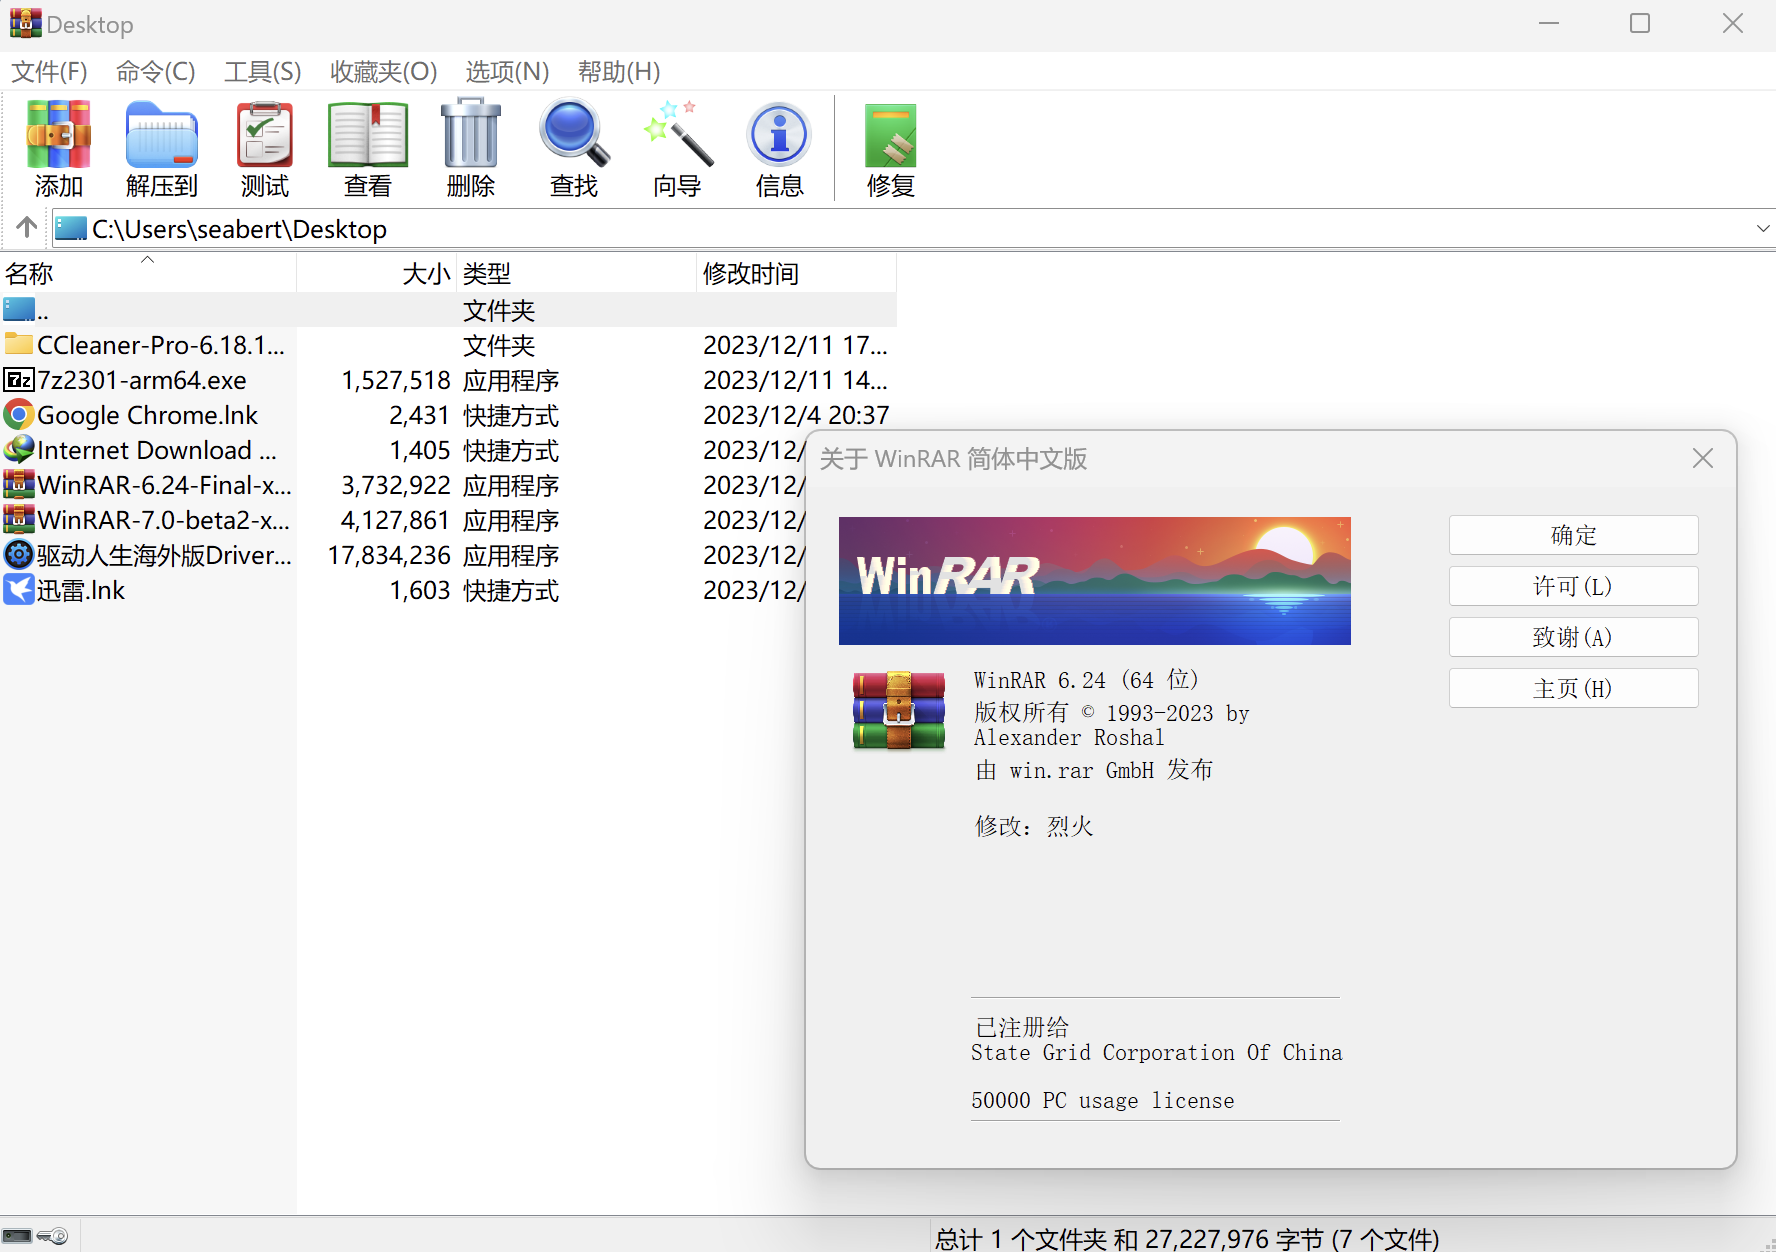This screenshot has height=1252, width=1776.
Task: Open the Favorites (收藏夹) menu
Action: point(383,72)
